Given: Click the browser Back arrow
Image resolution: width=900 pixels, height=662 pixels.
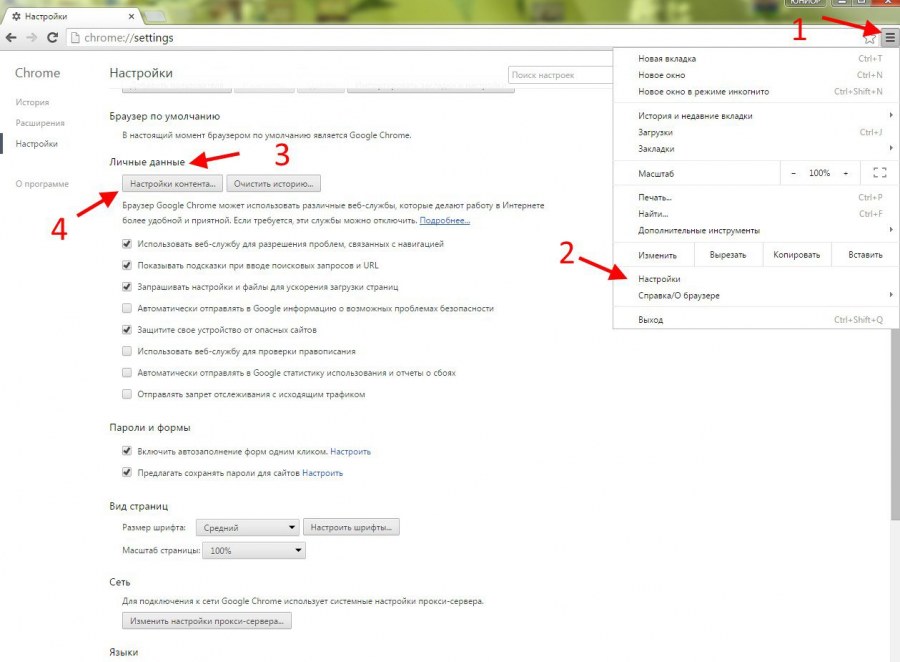Looking at the screenshot, I should tap(11, 37).
